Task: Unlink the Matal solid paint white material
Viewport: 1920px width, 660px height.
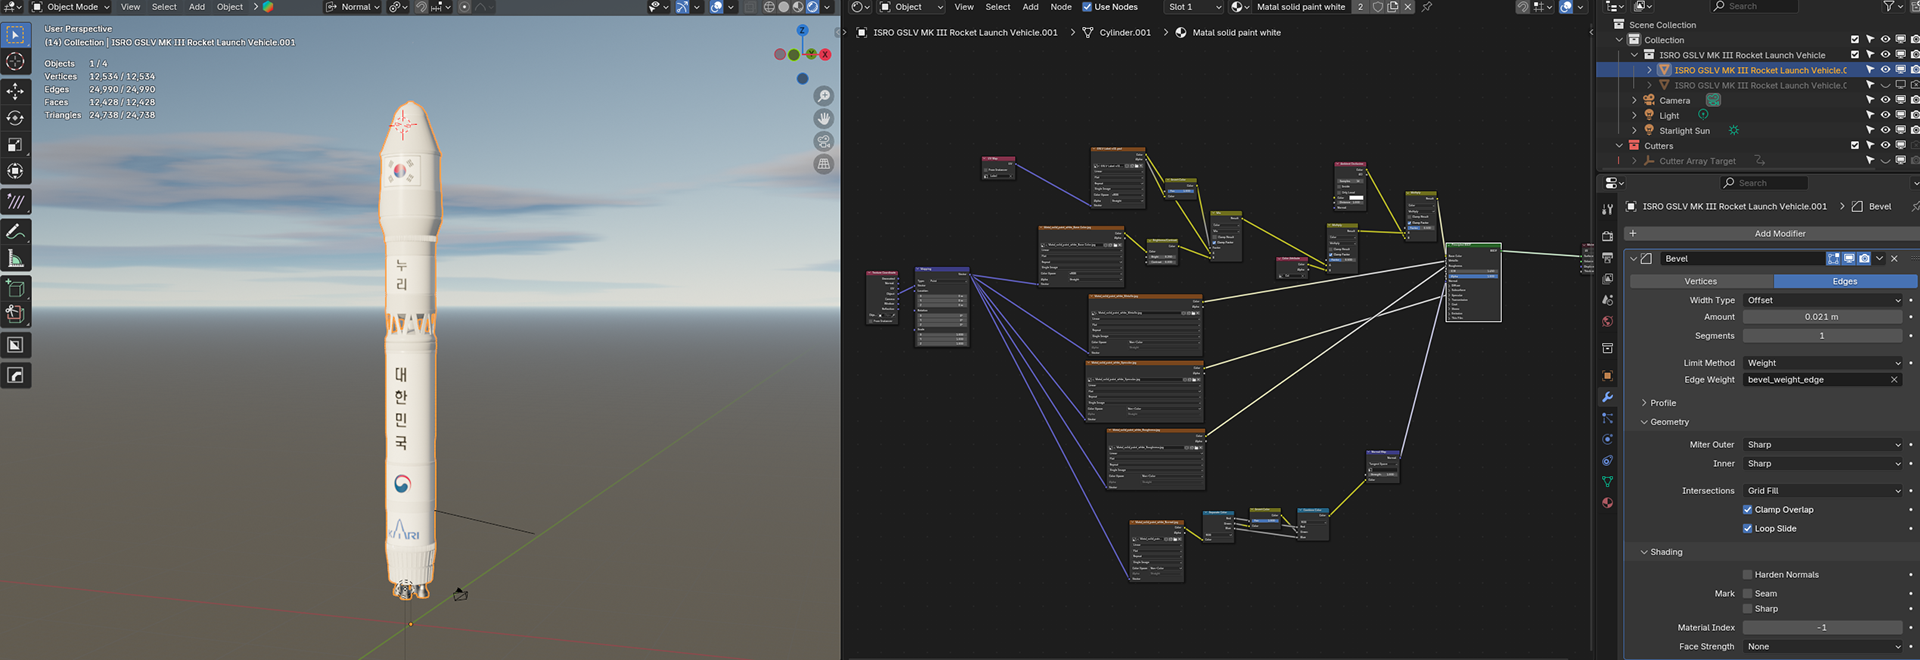Action: pos(1408,7)
